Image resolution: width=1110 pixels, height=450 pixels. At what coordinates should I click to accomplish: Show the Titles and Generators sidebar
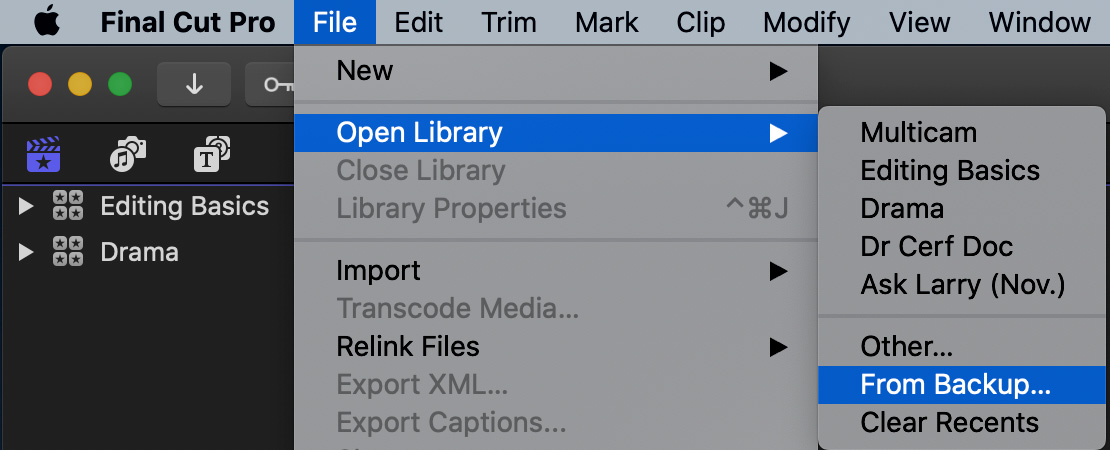coord(212,154)
